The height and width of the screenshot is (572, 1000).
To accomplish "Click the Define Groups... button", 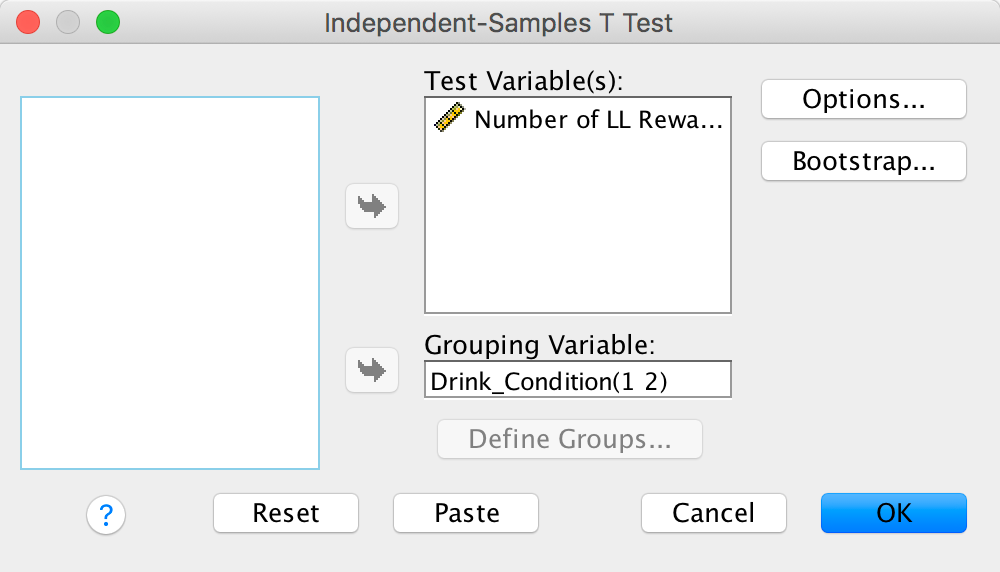I will coord(570,439).
